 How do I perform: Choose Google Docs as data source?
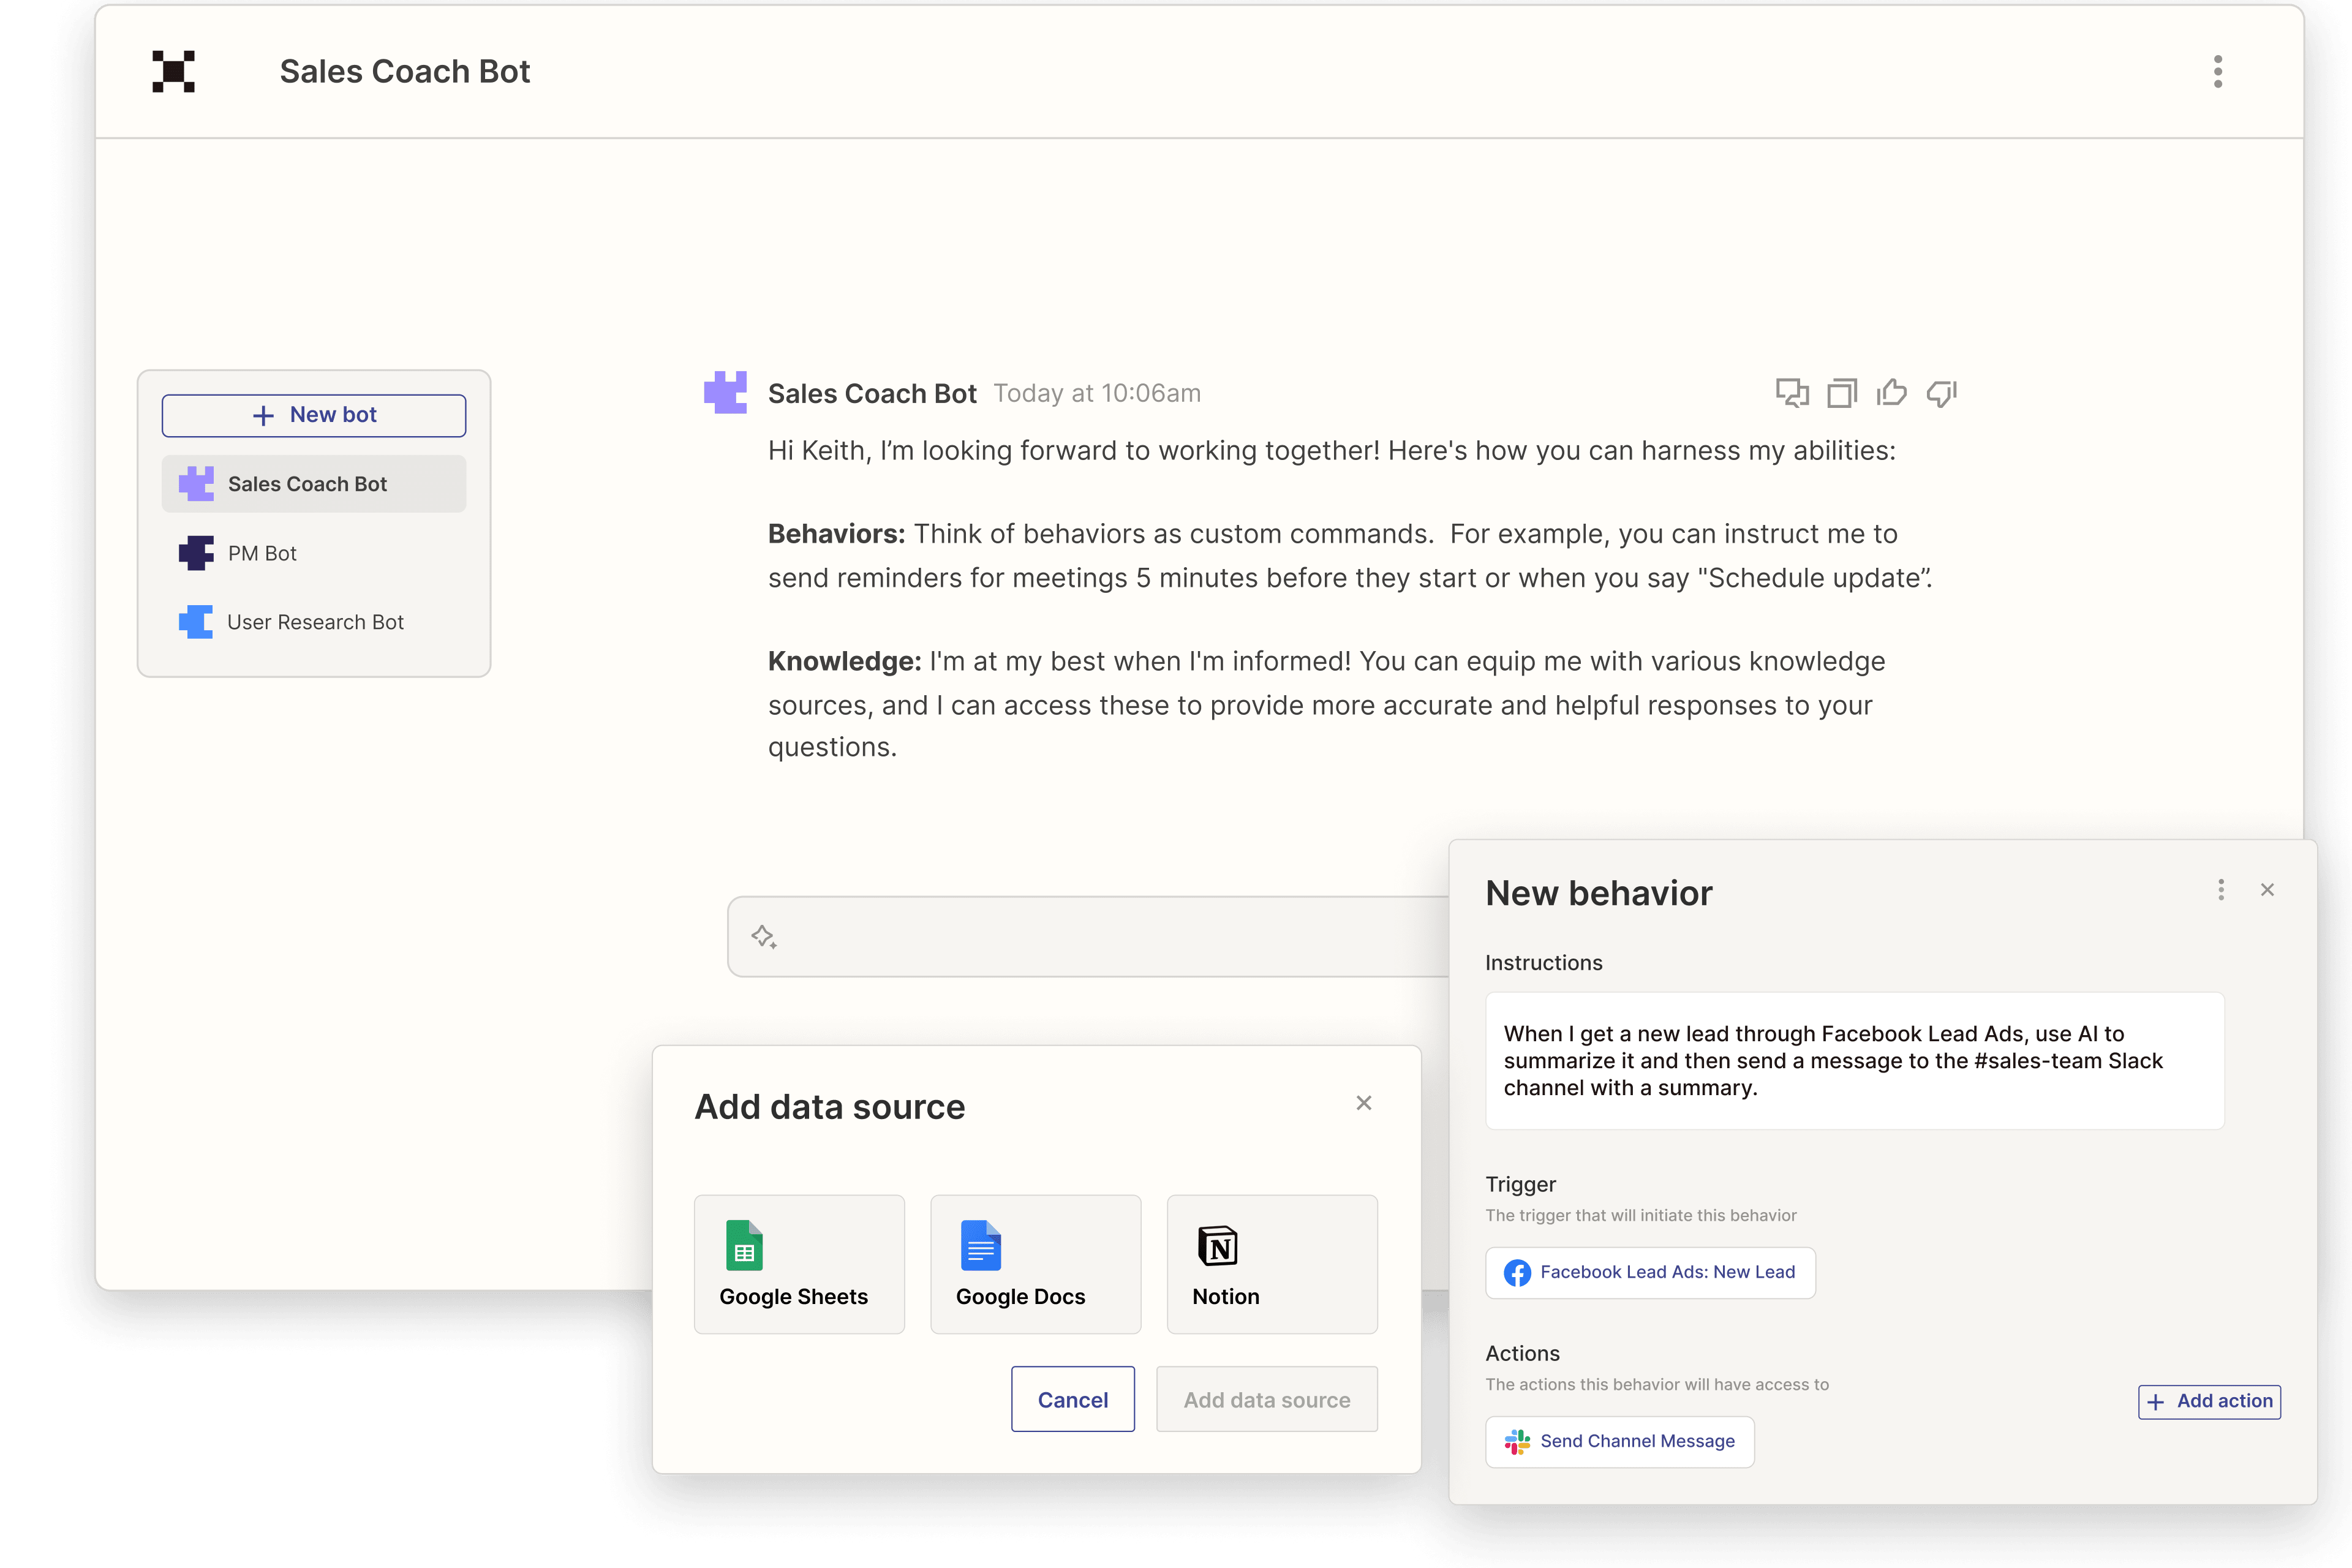point(1035,1264)
